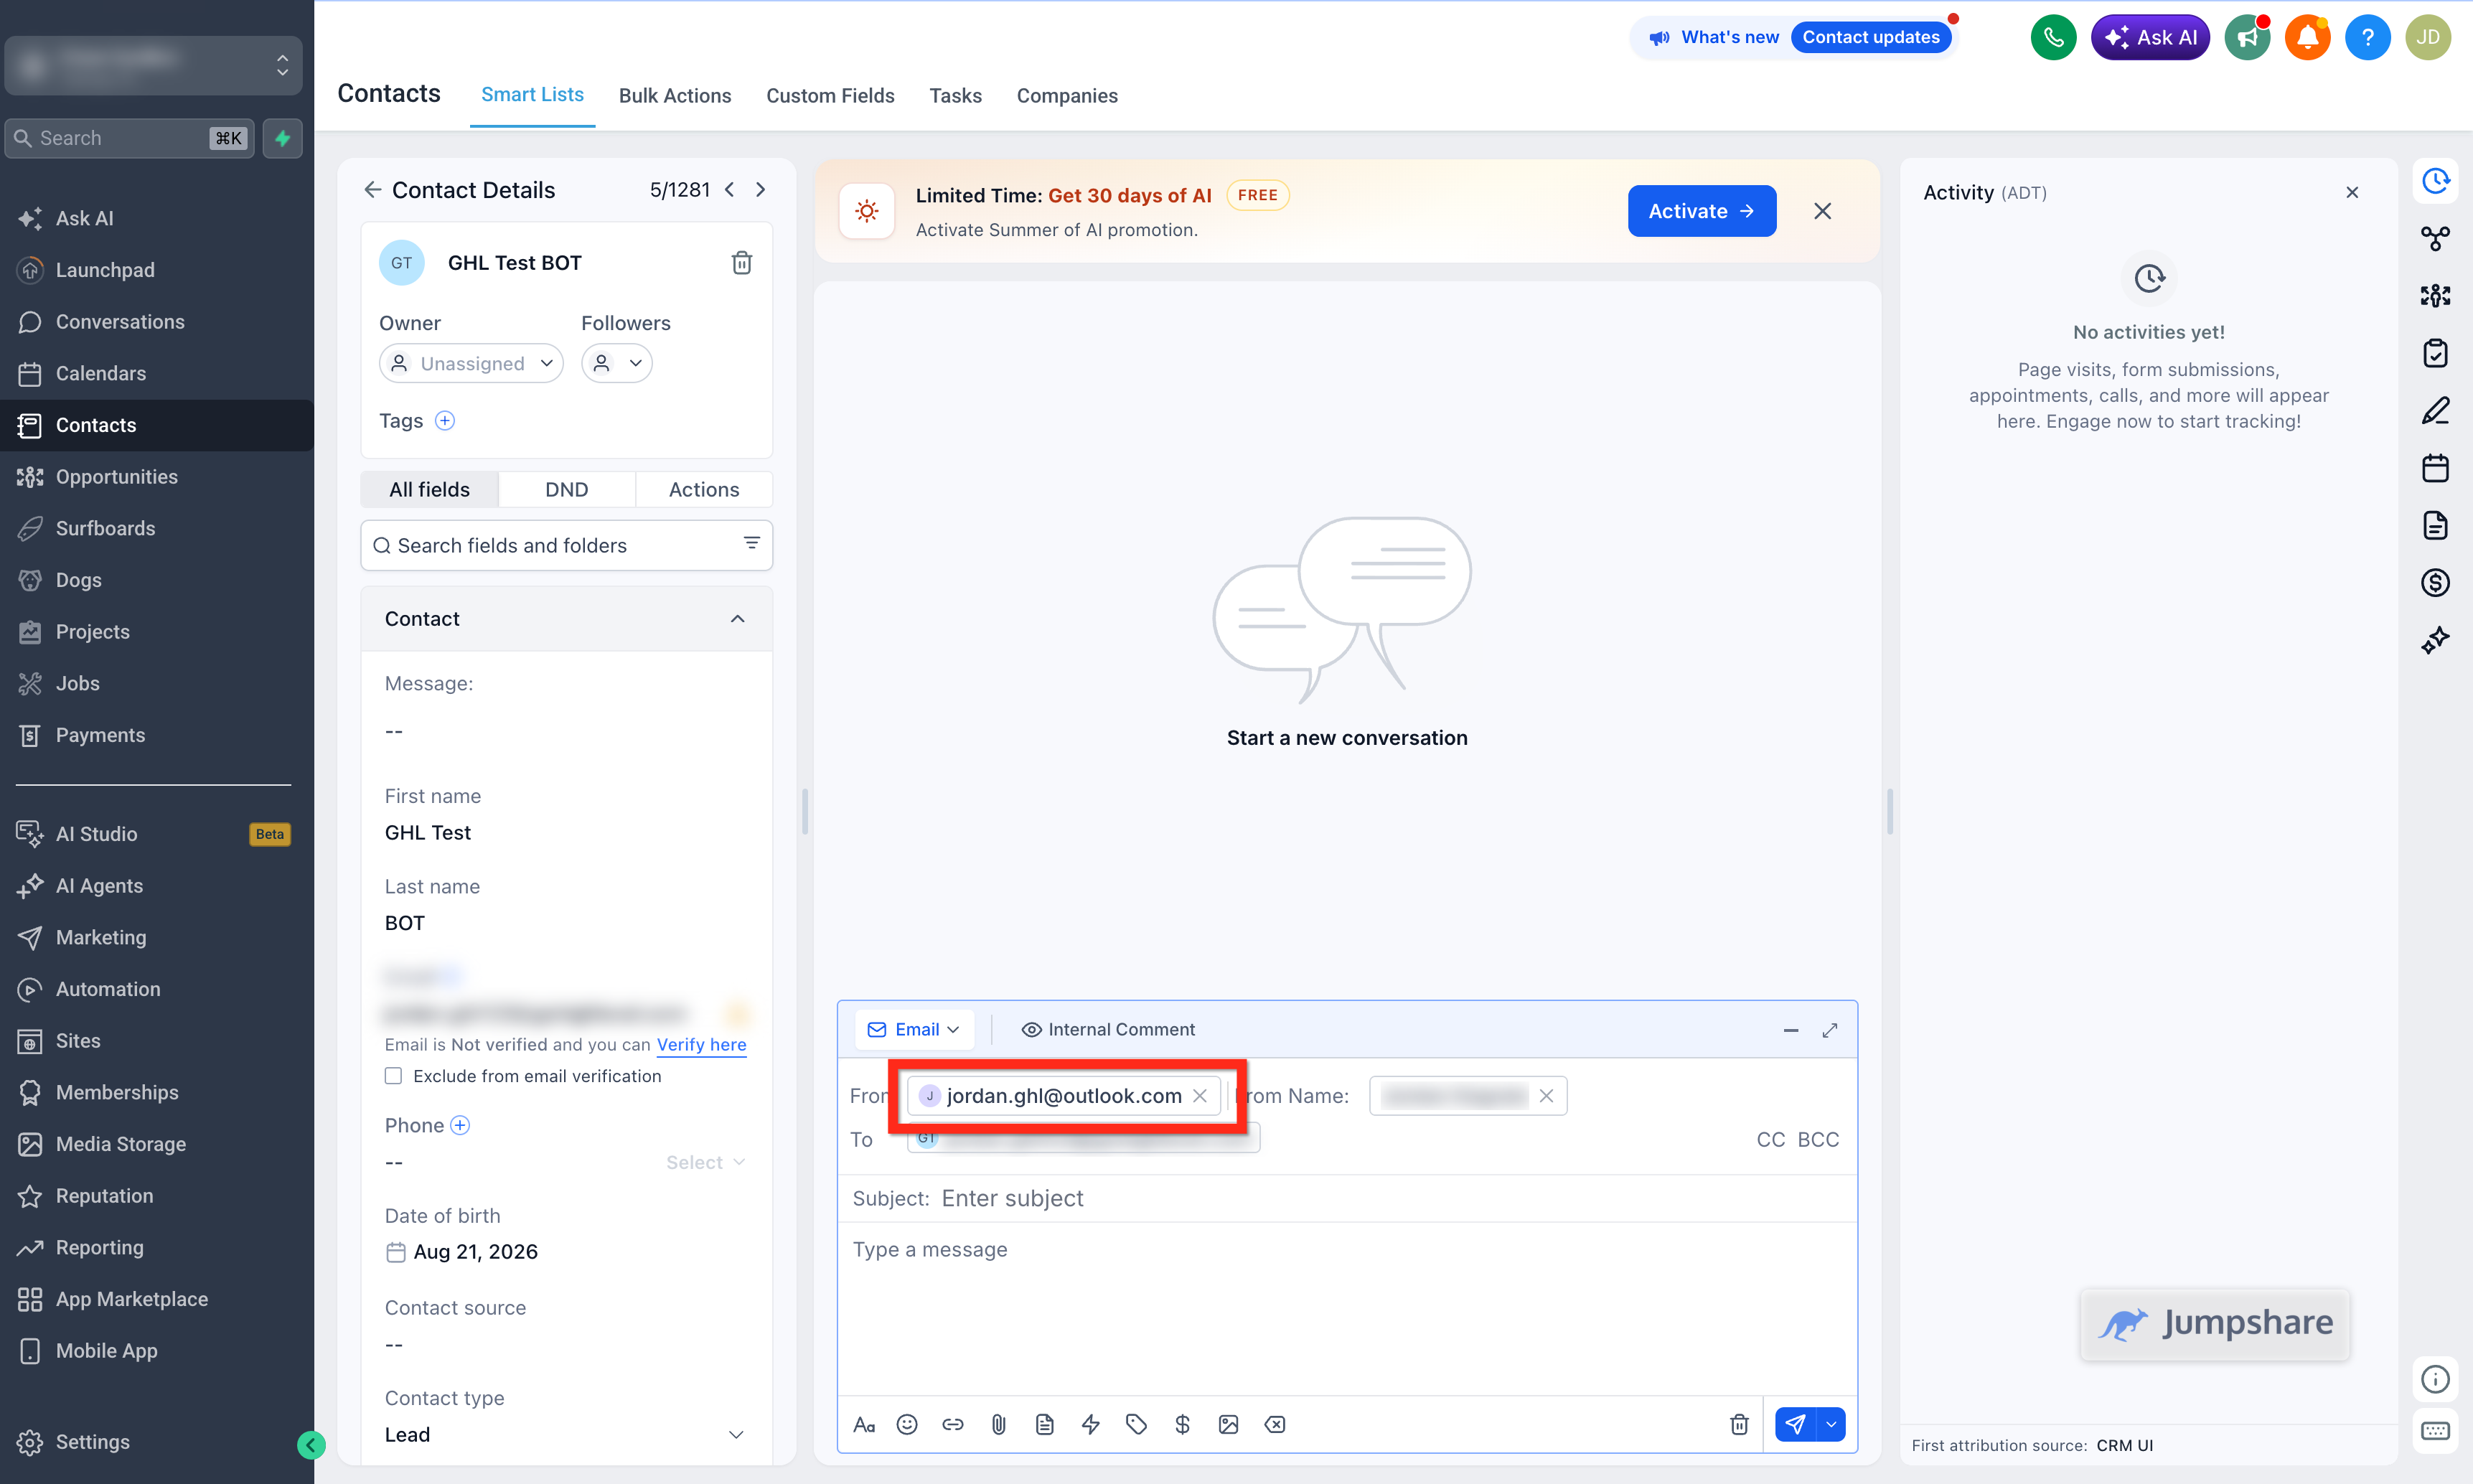Insert a link using the composer link icon
Screen dimensions: 2473x1484
953,1424
